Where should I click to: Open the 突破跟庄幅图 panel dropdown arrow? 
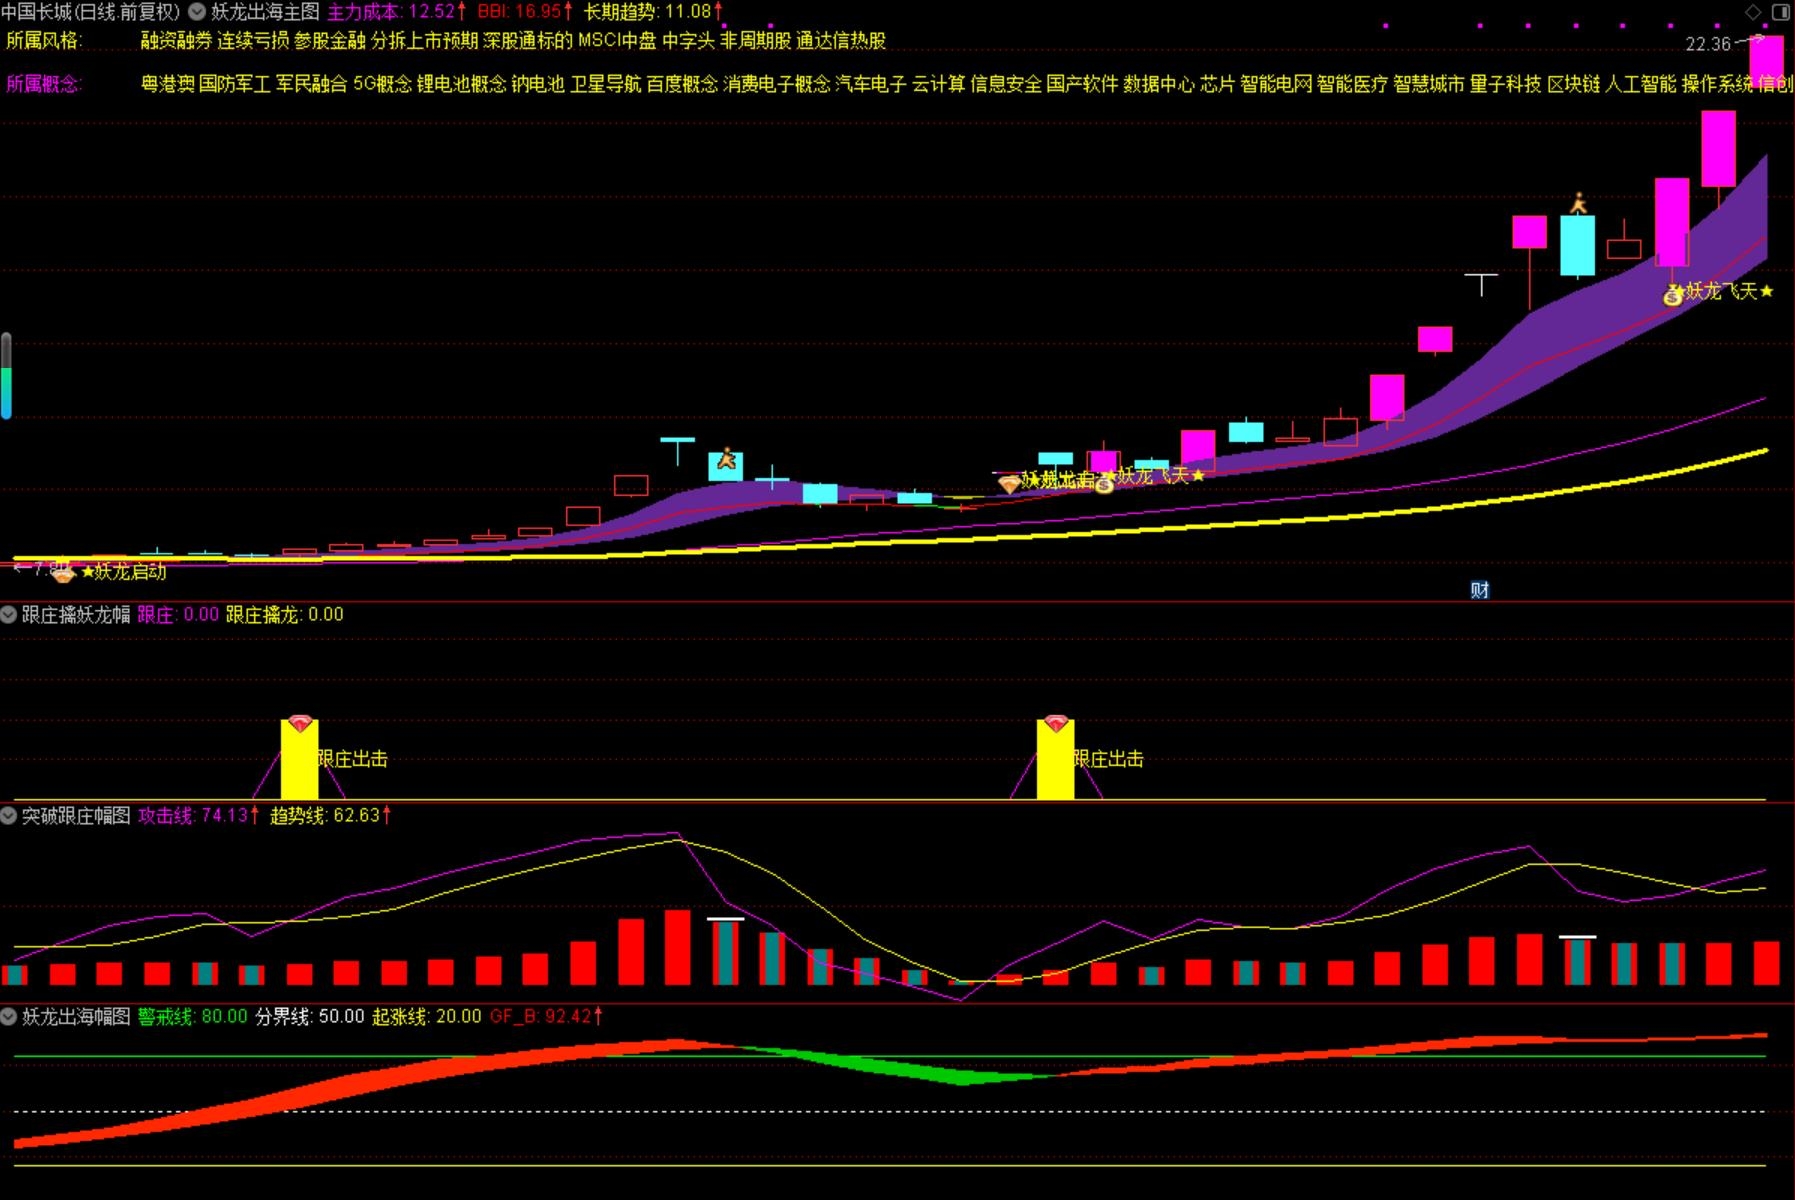9,816
